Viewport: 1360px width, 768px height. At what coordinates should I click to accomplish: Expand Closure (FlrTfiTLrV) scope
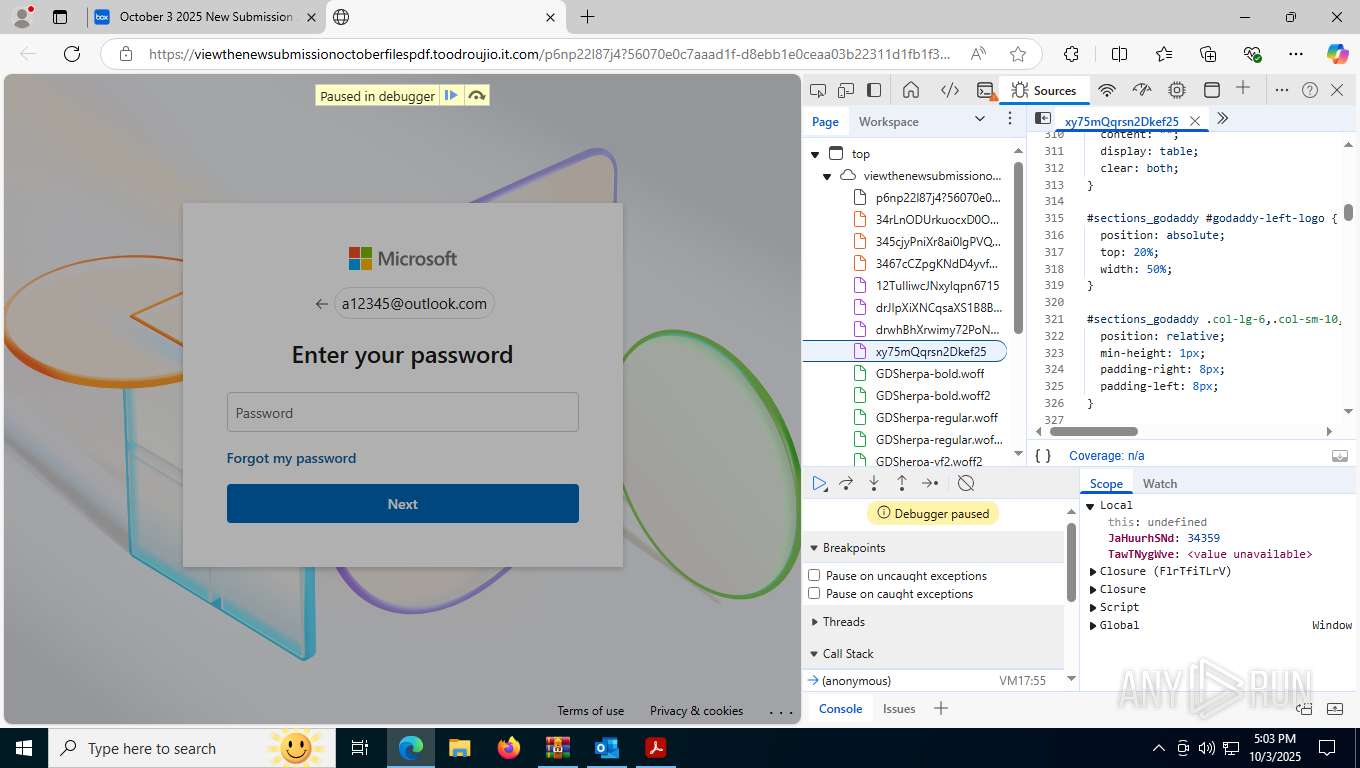pos(1093,571)
